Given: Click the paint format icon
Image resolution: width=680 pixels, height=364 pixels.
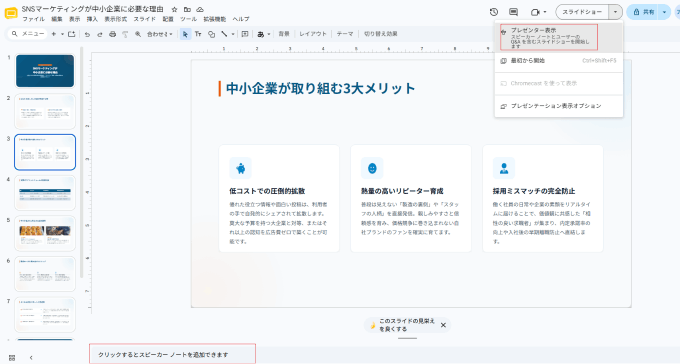Looking at the screenshot, I should [125, 34].
